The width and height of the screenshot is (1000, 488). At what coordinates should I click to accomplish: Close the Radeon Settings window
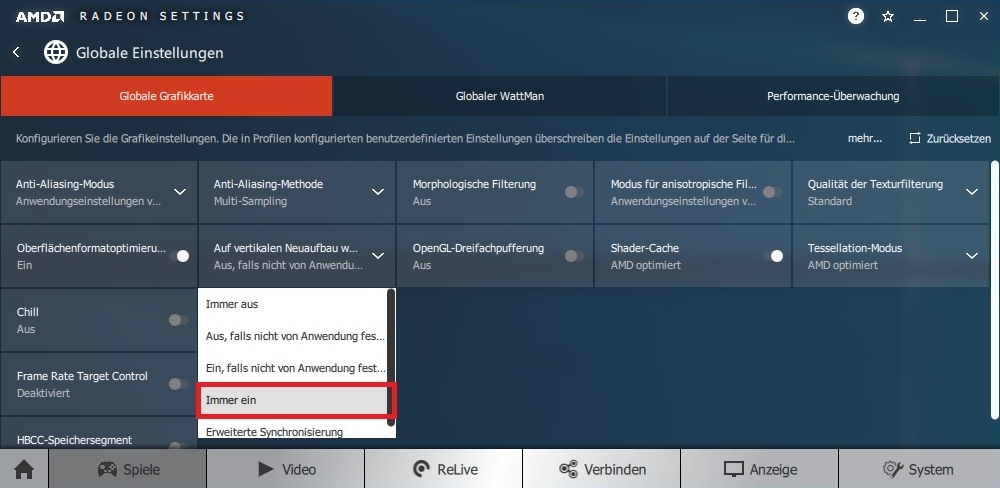coord(983,17)
